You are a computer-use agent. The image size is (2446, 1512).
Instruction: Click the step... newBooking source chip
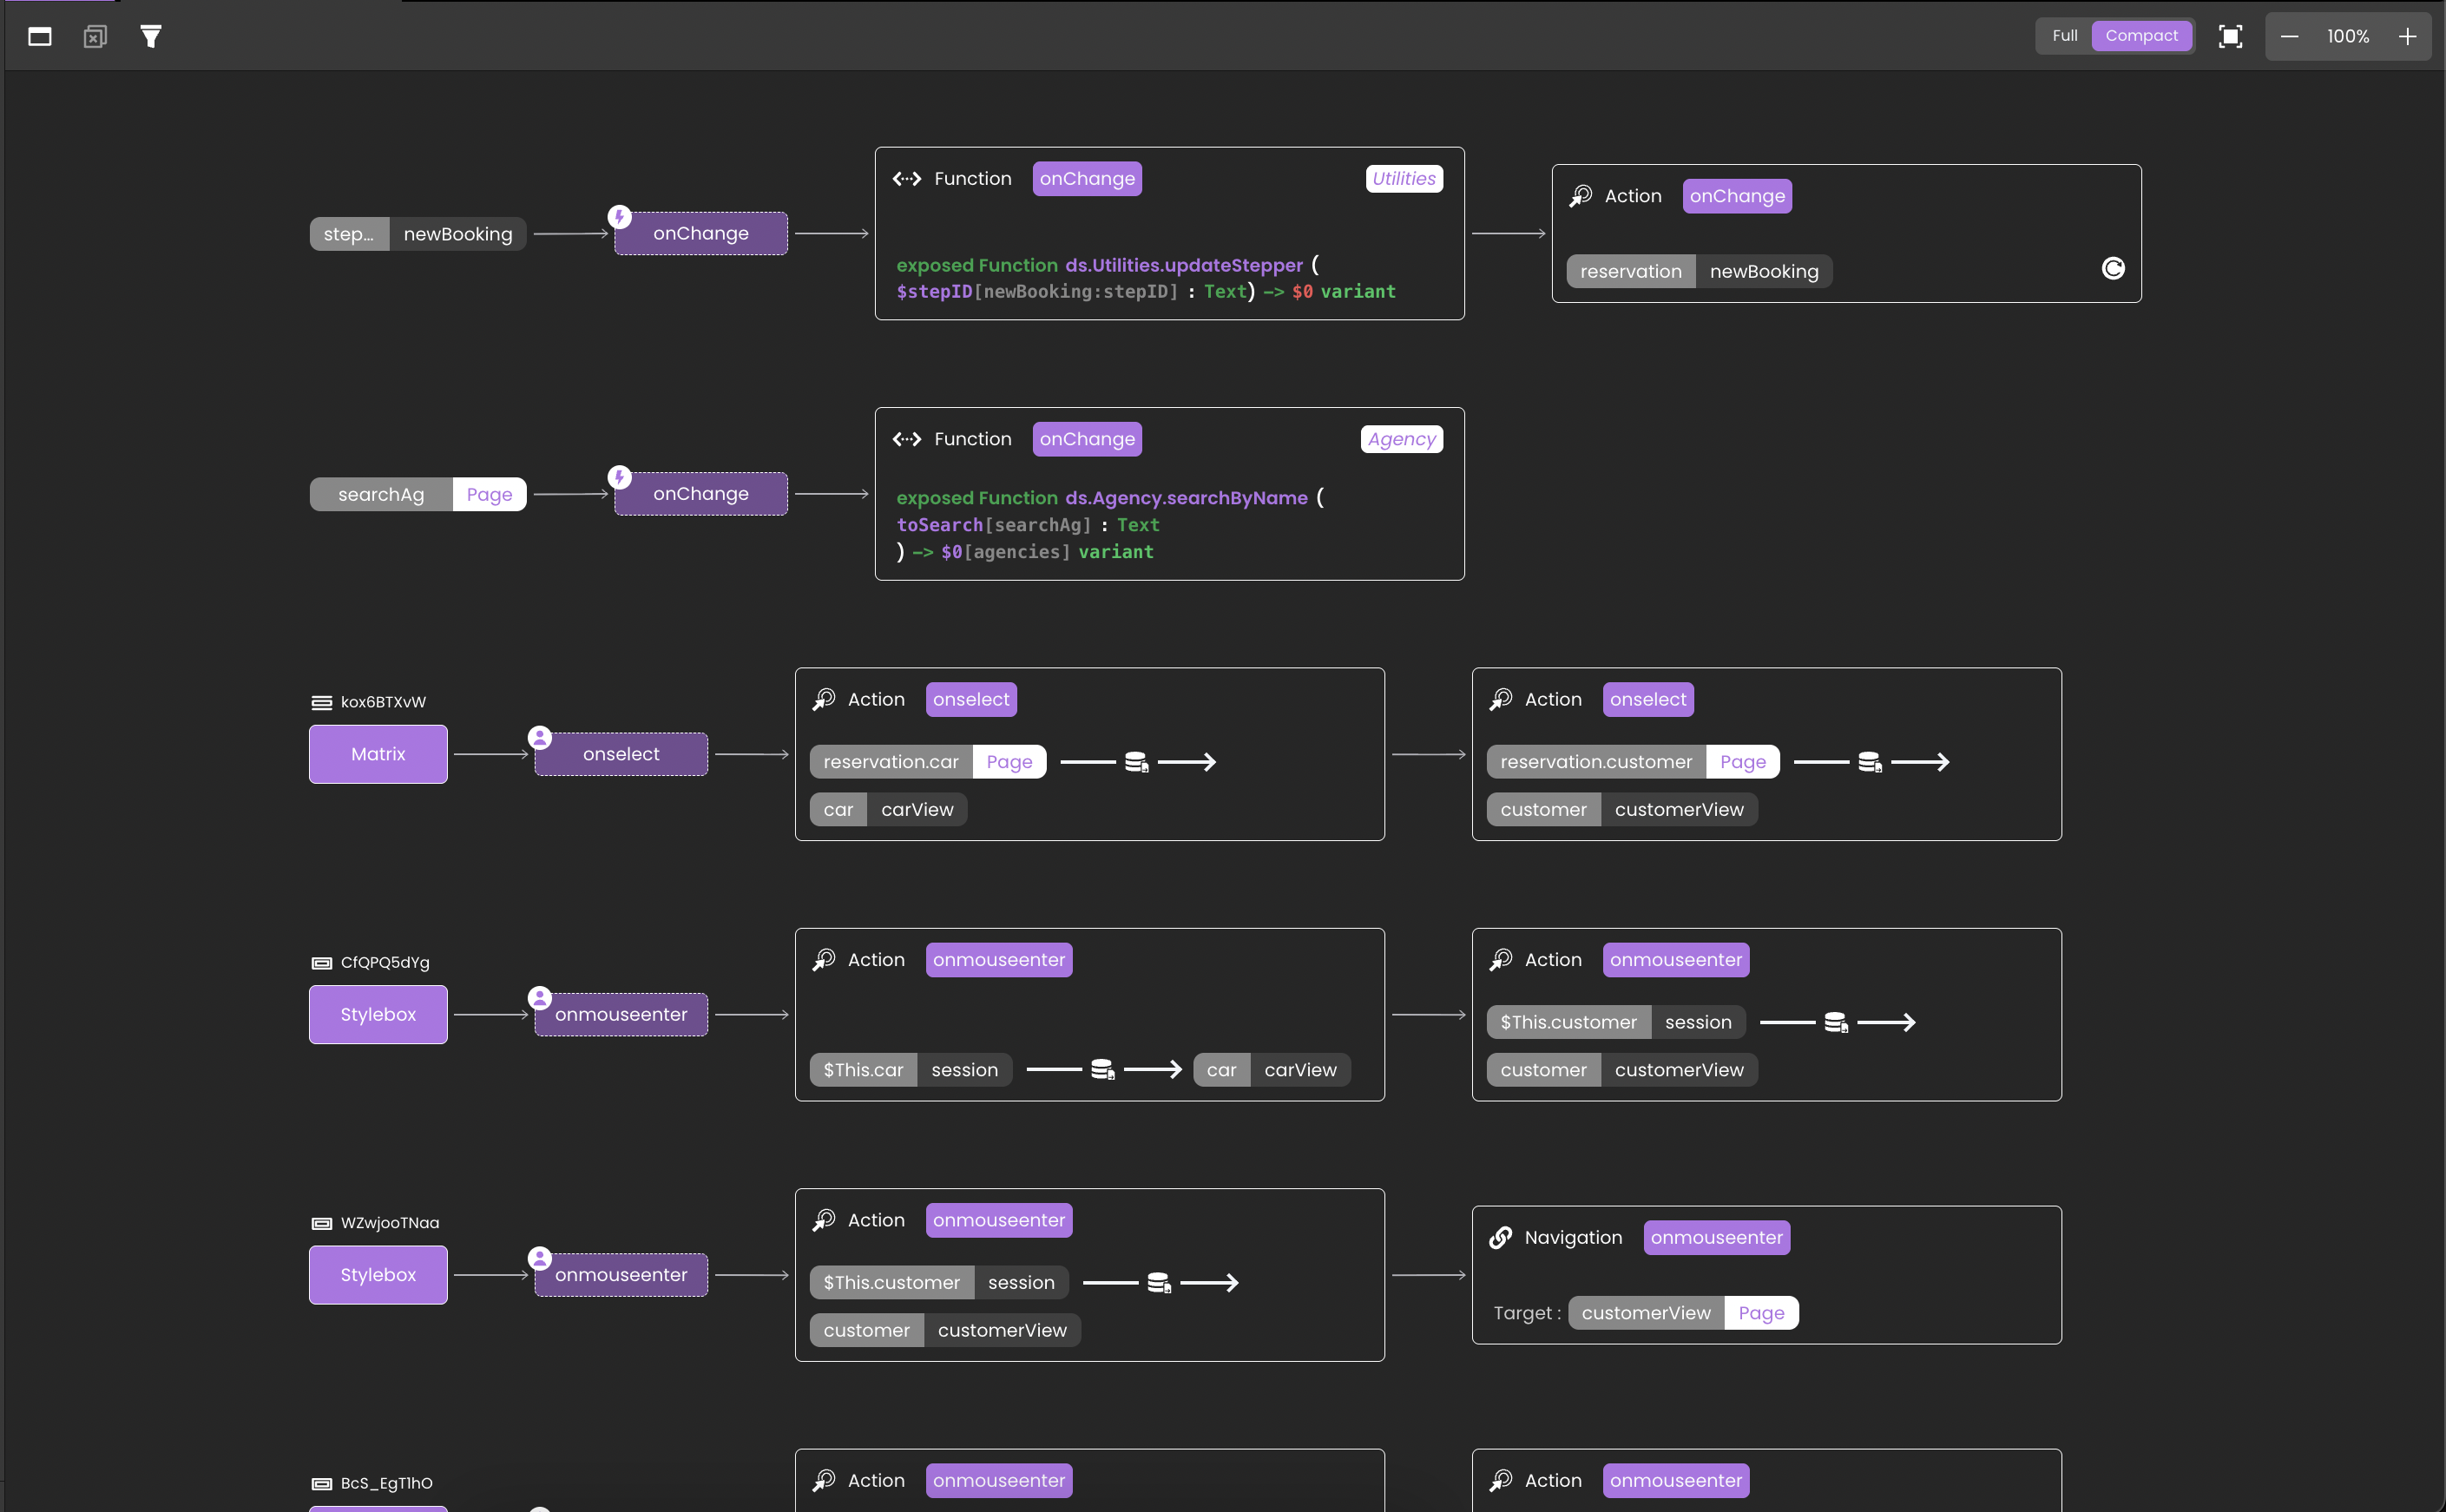(417, 234)
